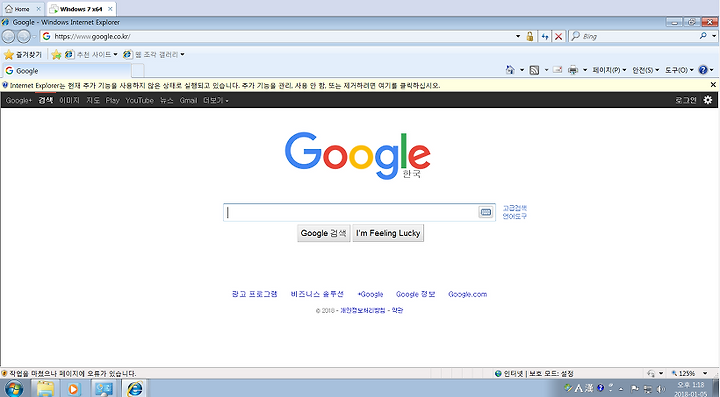Click the 고급검색 advanced search link
The image size is (720, 397).
click(x=515, y=208)
